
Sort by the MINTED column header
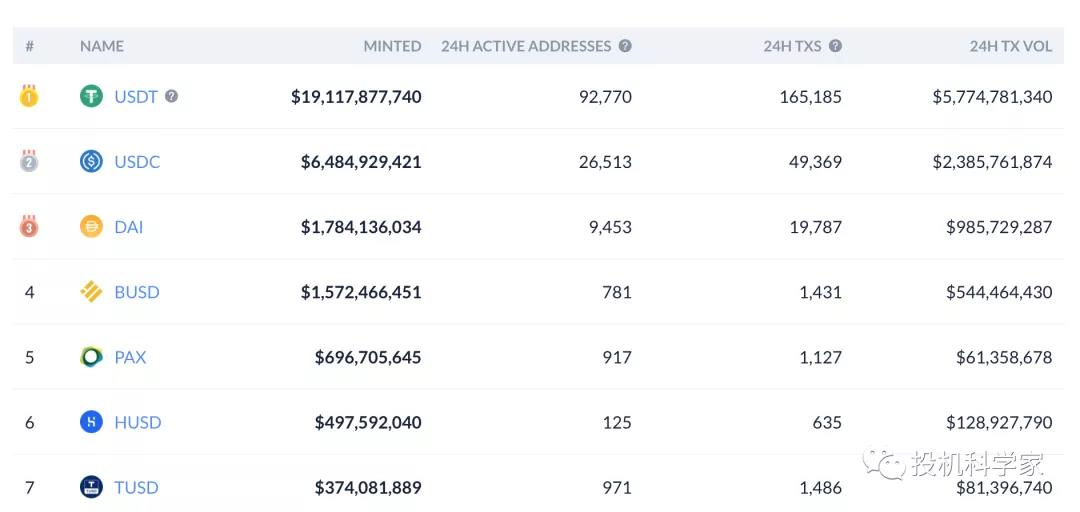pyautogui.click(x=392, y=46)
